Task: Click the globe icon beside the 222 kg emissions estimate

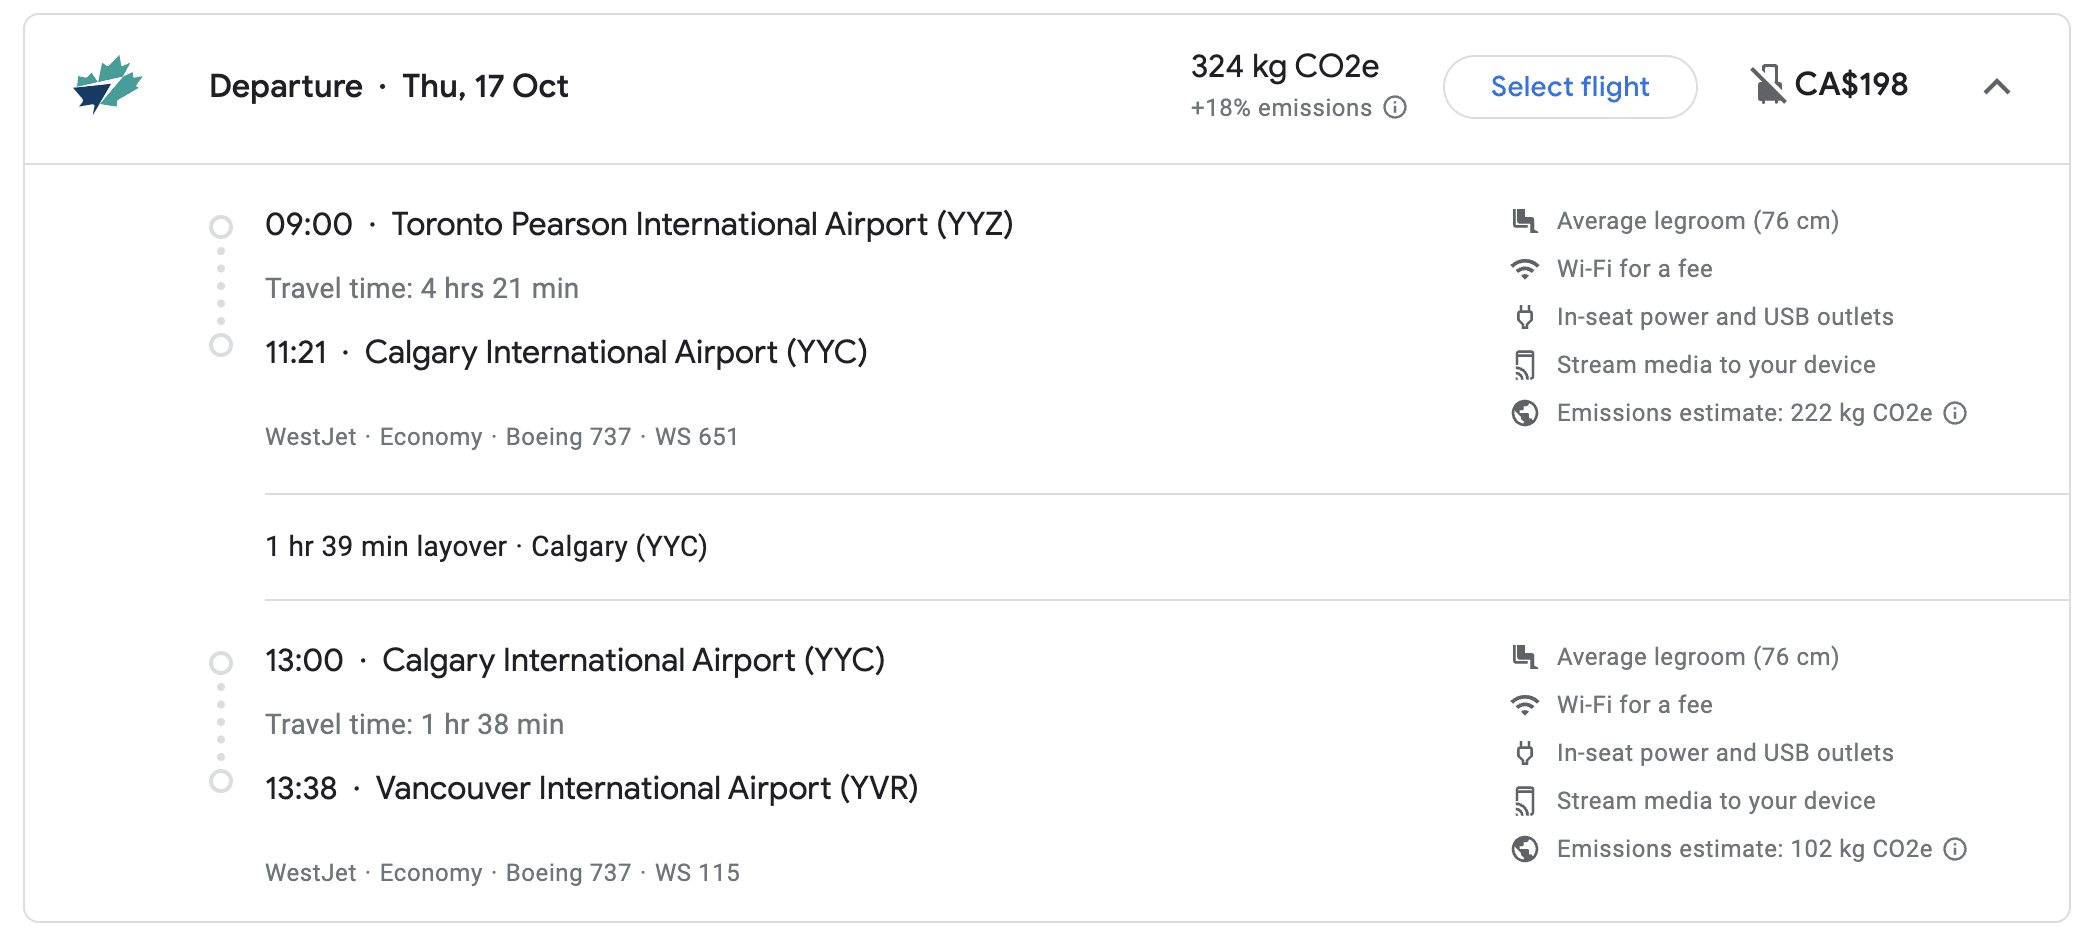Action: (1524, 413)
